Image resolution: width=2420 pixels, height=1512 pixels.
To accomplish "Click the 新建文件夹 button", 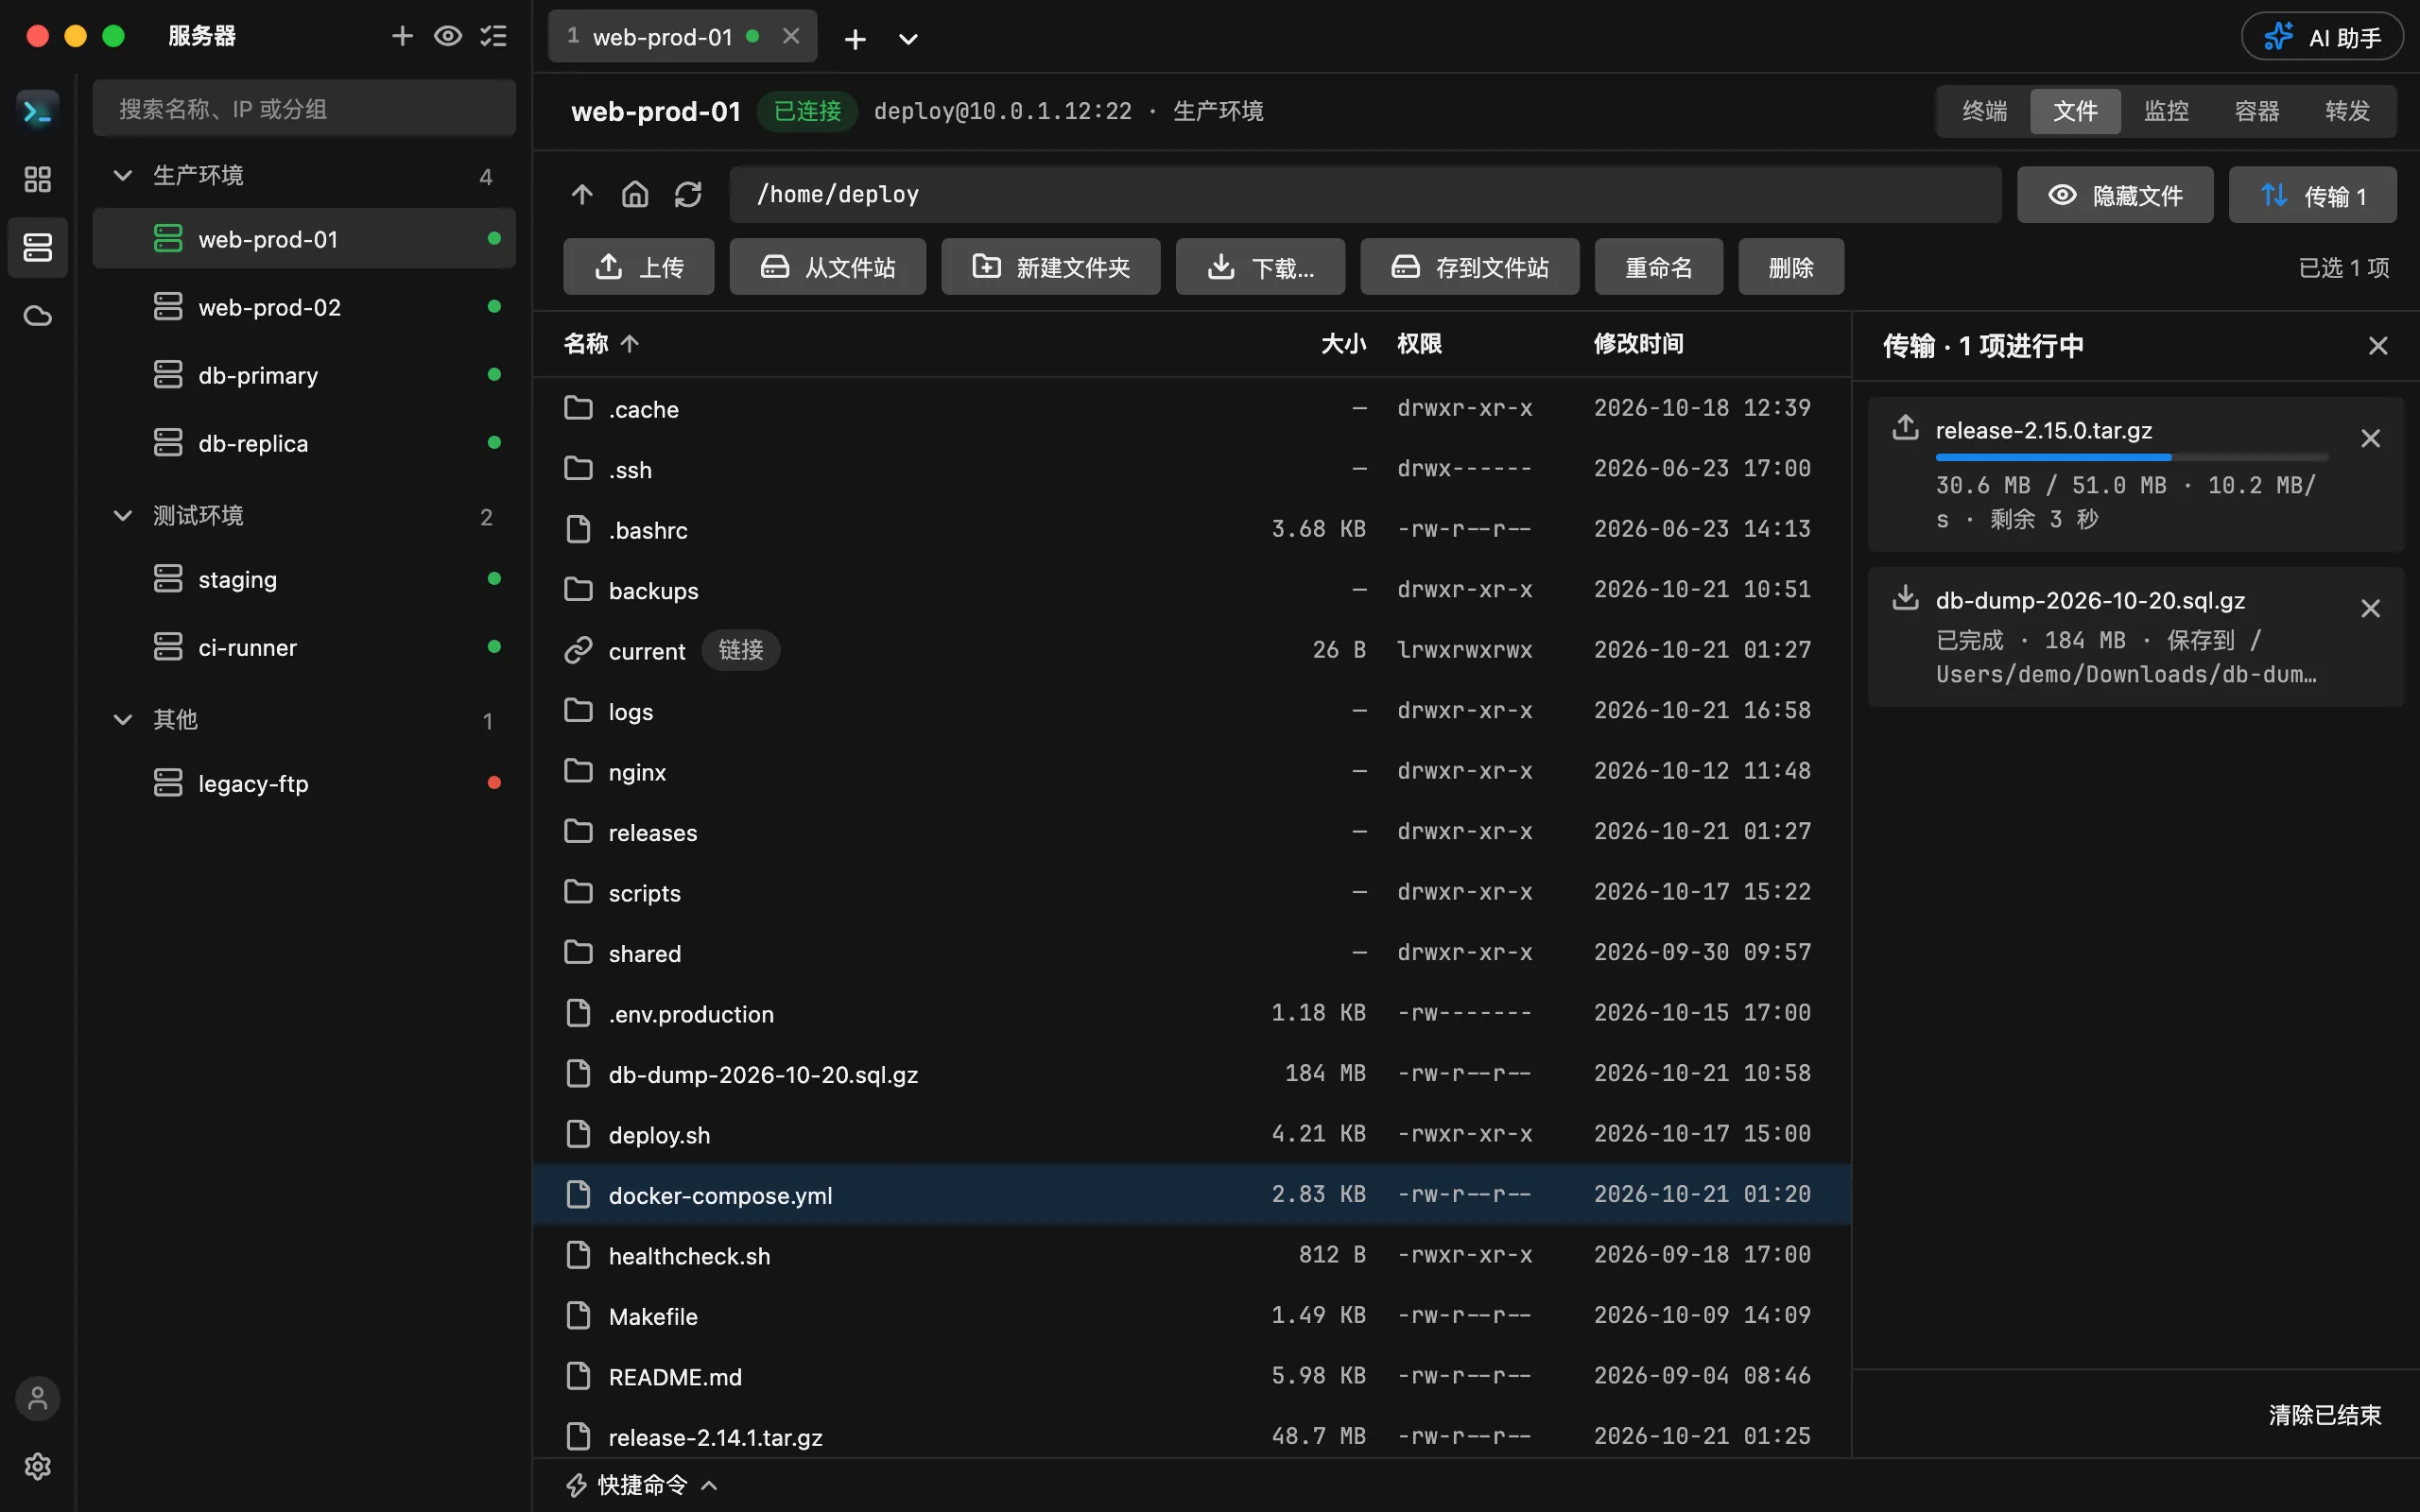I will pos(1051,267).
